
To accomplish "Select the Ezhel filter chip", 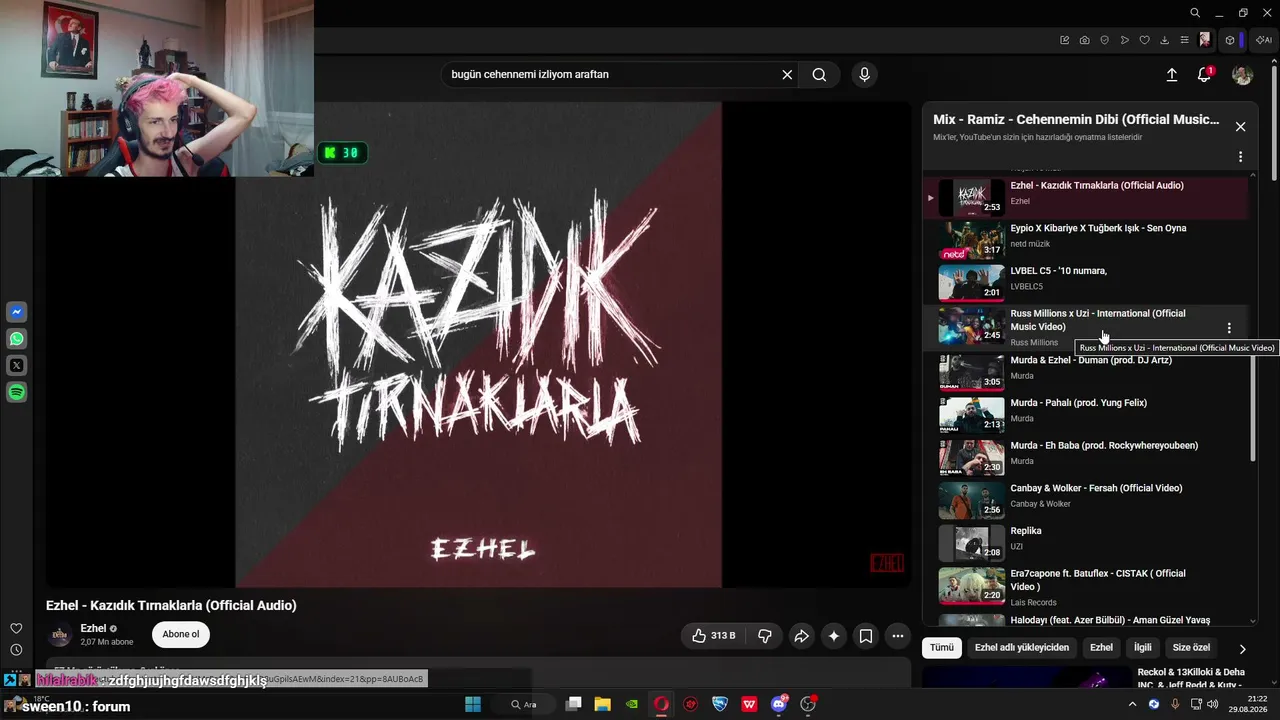I will point(1101,648).
